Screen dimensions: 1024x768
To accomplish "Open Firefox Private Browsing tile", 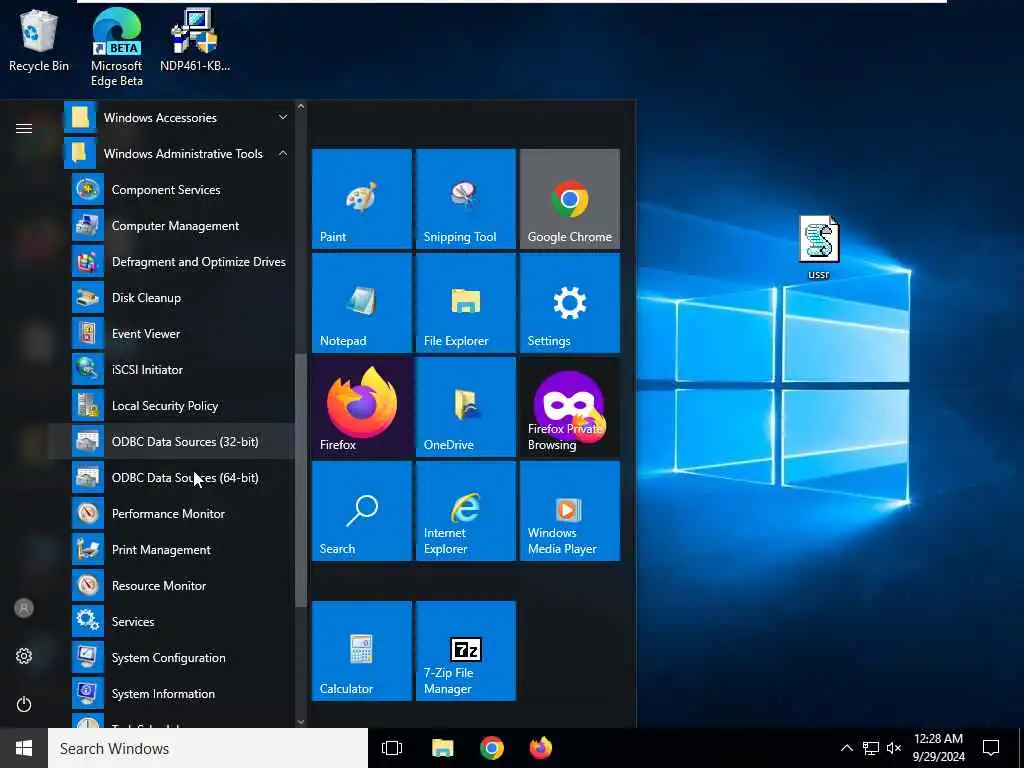I will (x=569, y=406).
